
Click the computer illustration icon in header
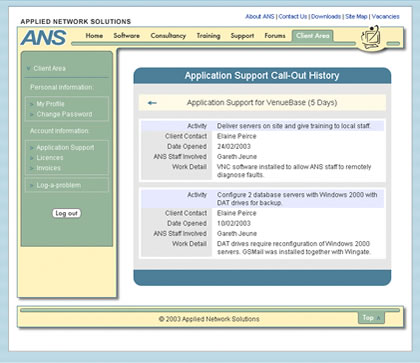coord(371,38)
